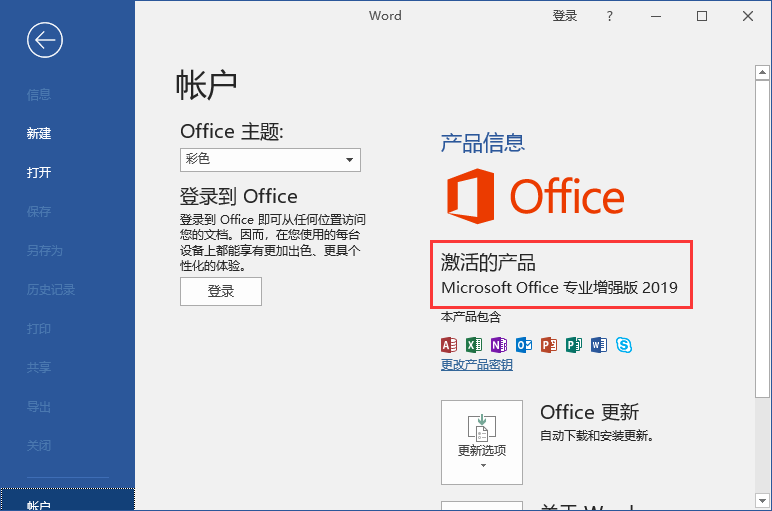Viewport: 772px width, 511px height.
Task: Click the Publisher product icon
Action: click(x=574, y=345)
